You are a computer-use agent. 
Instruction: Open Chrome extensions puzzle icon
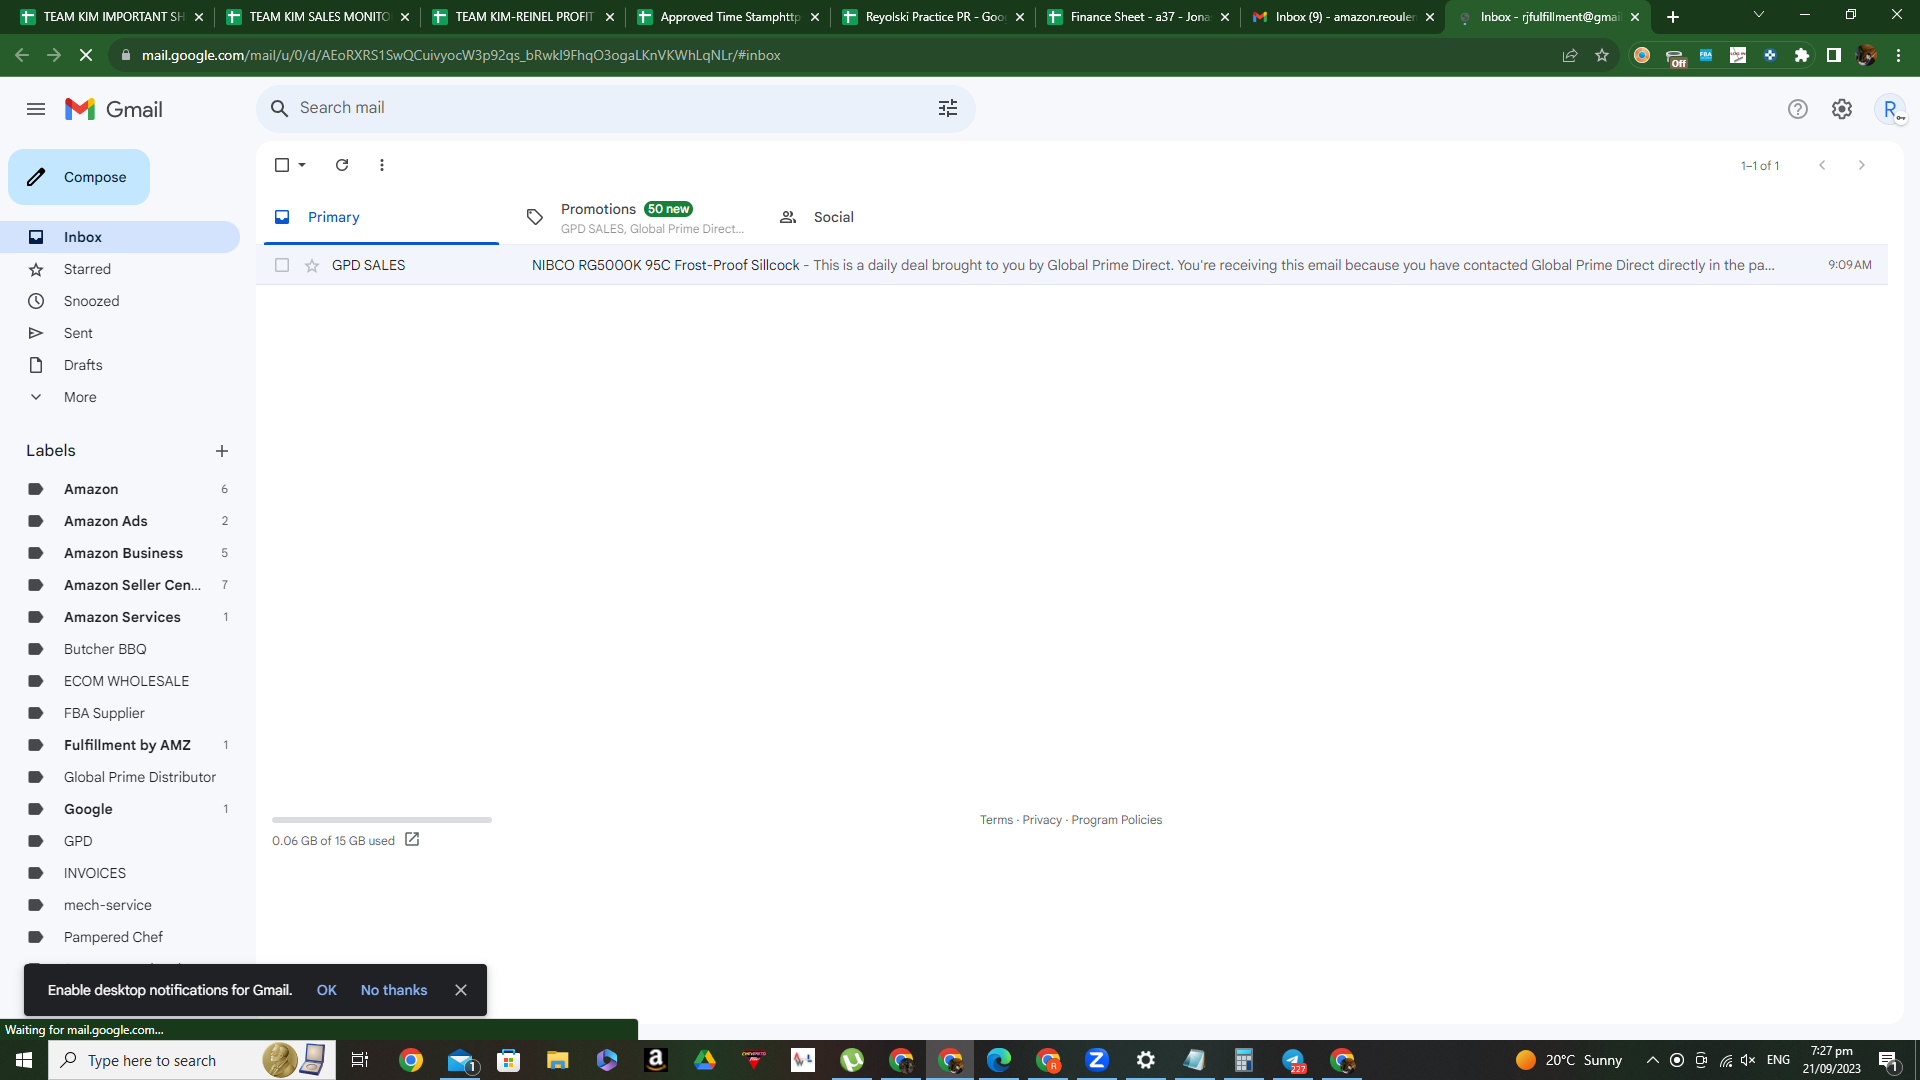[x=1802, y=55]
